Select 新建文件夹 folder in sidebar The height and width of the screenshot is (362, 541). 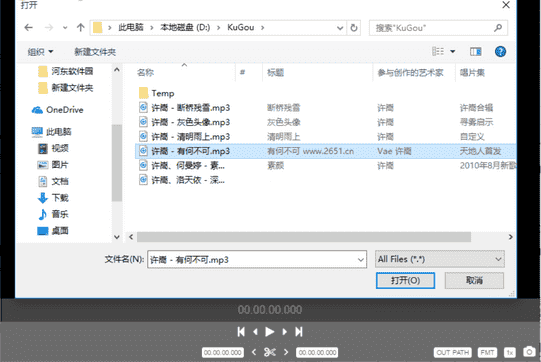point(66,88)
